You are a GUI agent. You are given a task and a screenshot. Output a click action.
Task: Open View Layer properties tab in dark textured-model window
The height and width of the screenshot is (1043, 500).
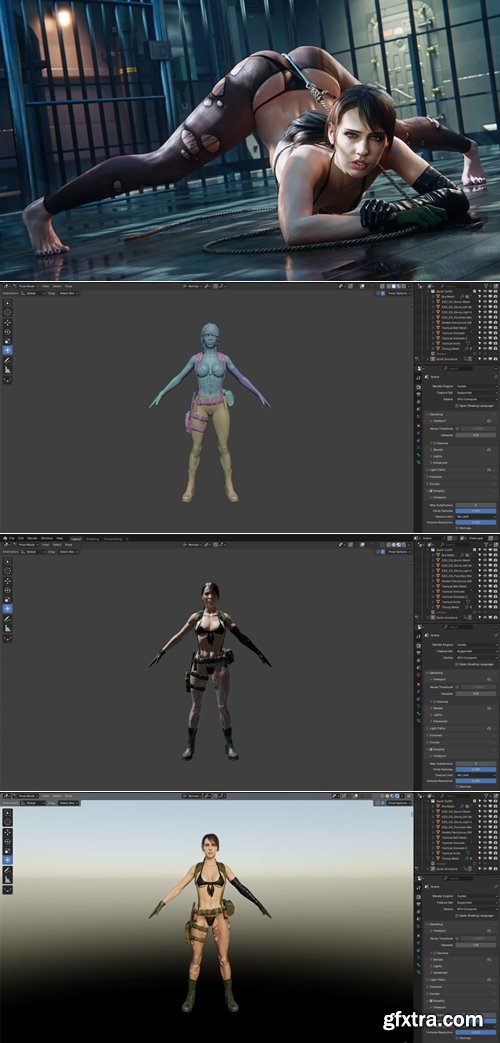tap(418, 661)
